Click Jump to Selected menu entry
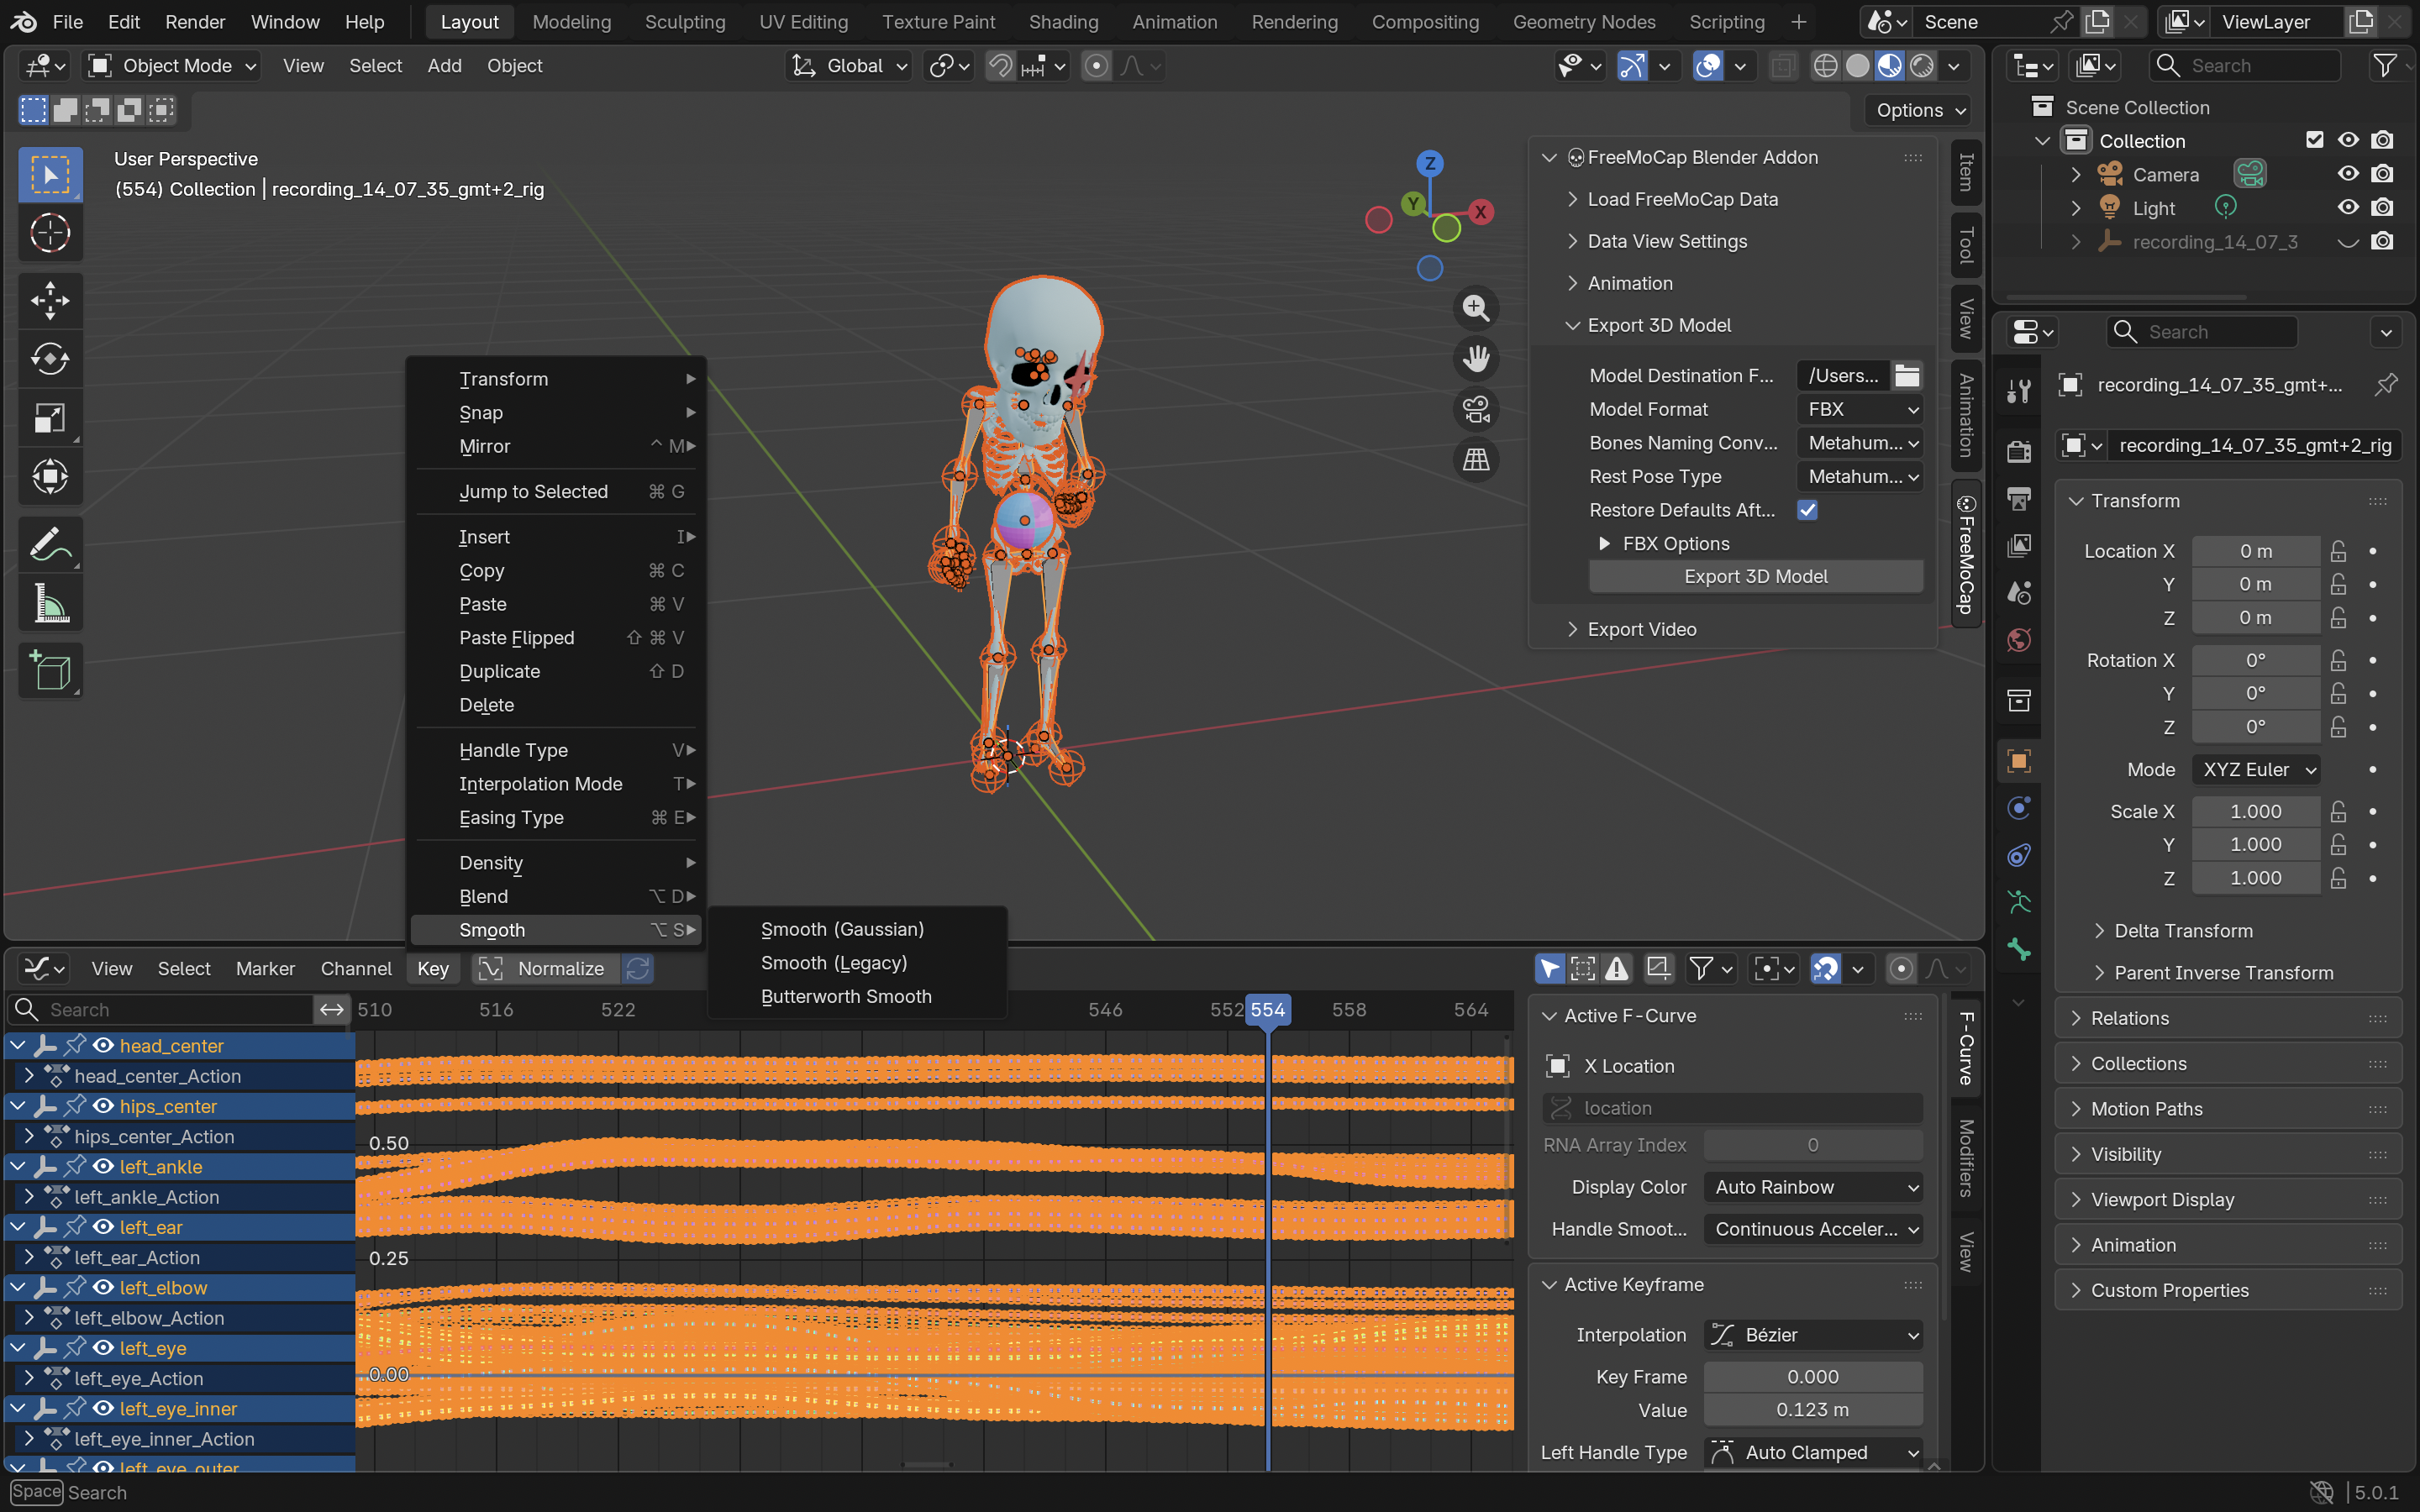Image resolution: width=2420 pixels, height=1512 pixels. [x=555, y=491]
